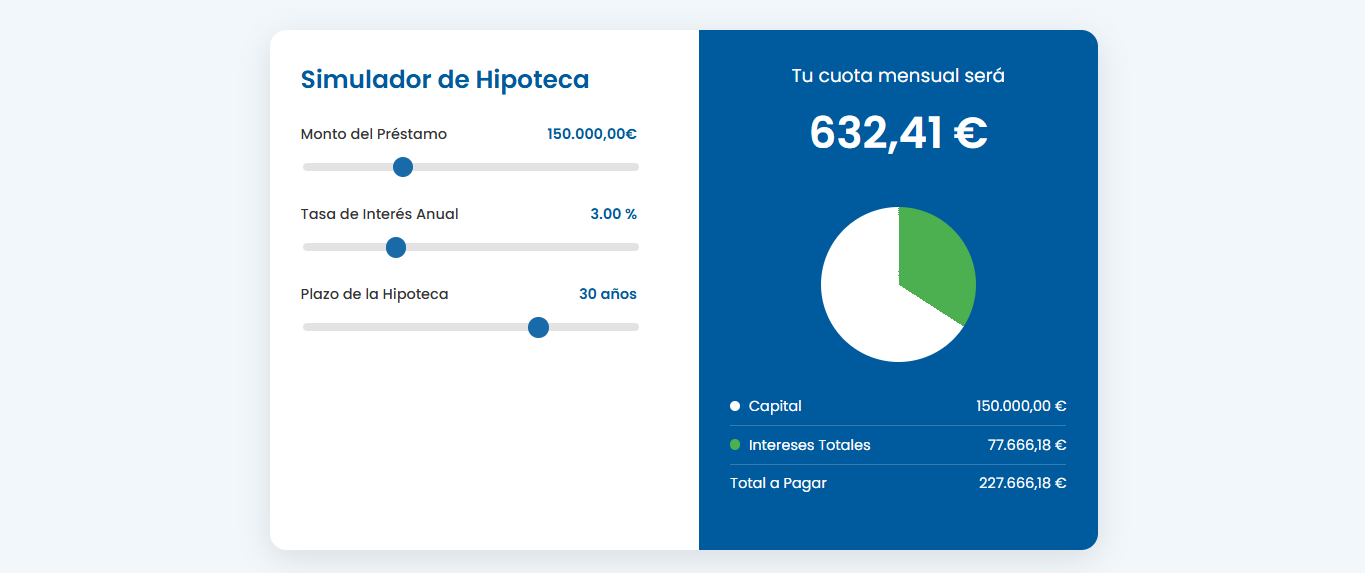Click the Monto del Préstamo slider handle
The image size is (1365, 573).
[x=403, y=167]
